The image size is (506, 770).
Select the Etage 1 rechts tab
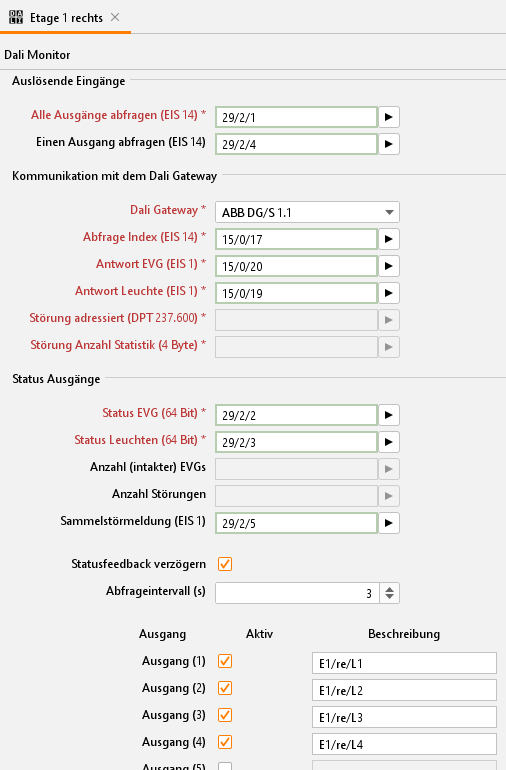pos(66,18)
